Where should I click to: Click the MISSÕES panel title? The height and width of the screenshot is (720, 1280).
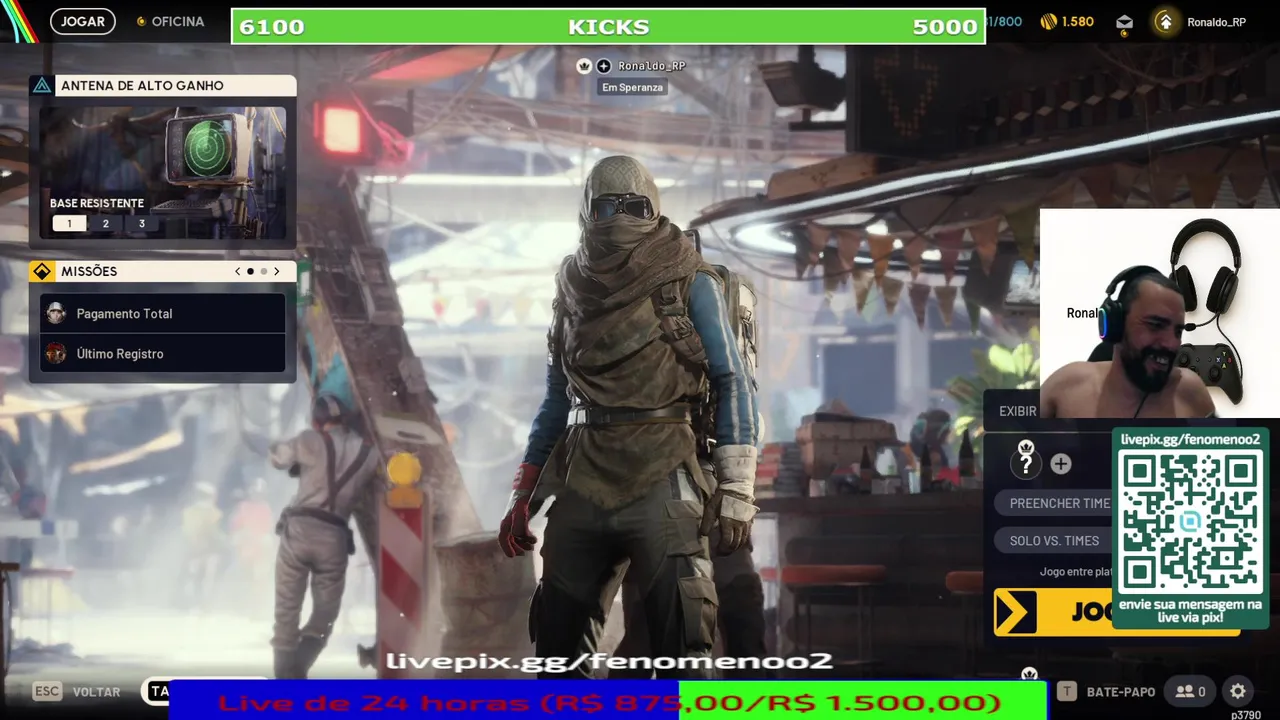click(x=89, y=271)
